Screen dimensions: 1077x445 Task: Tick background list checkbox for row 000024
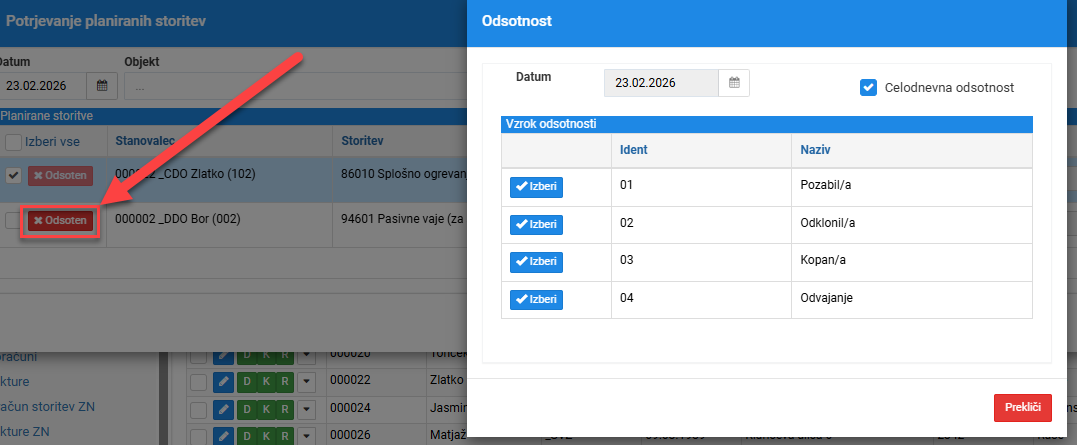[199, 409]
